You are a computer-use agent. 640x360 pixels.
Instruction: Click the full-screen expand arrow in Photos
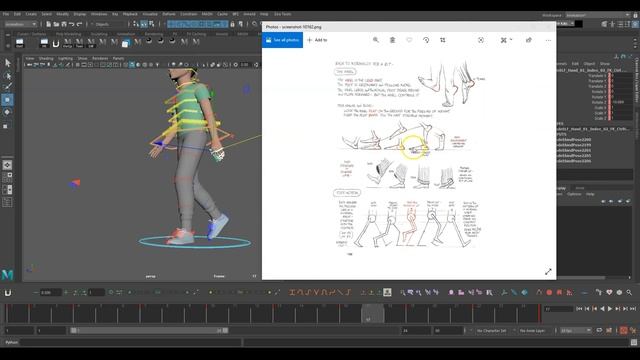(548, 272)
